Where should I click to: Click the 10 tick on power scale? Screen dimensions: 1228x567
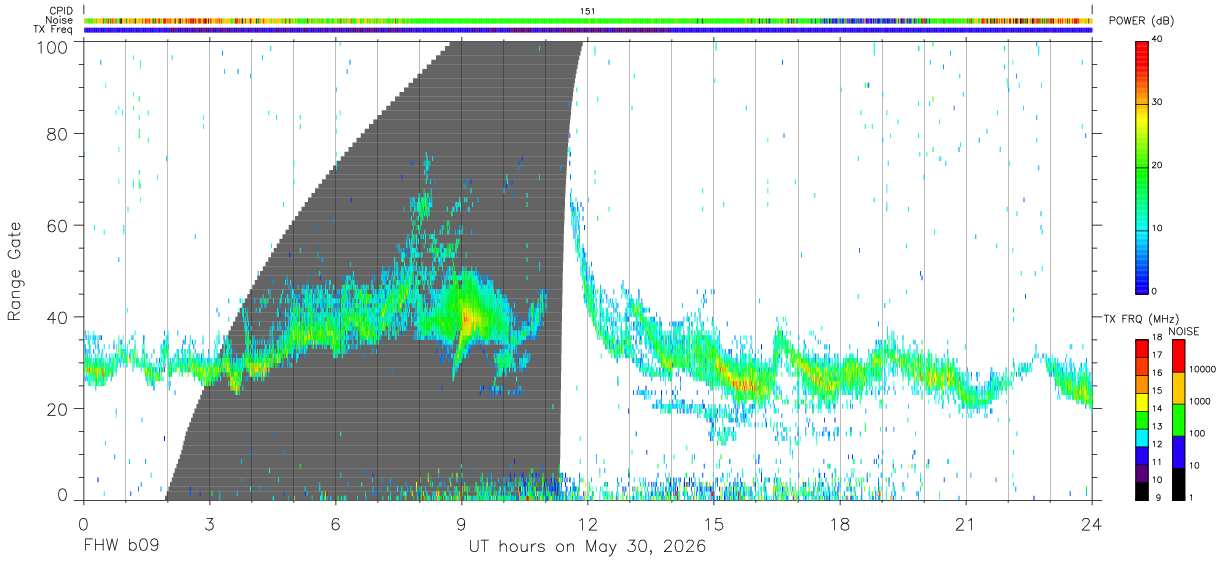click(x=1158, y=228)
